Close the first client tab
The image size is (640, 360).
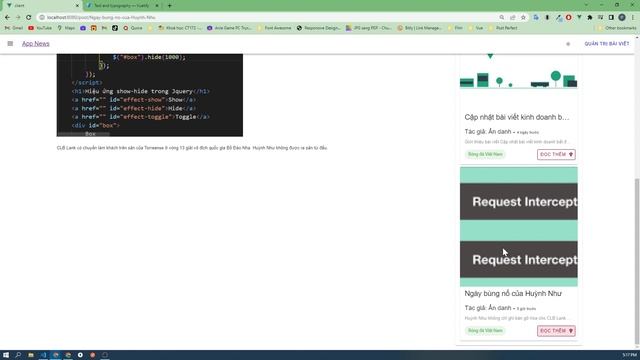[77, 6]
